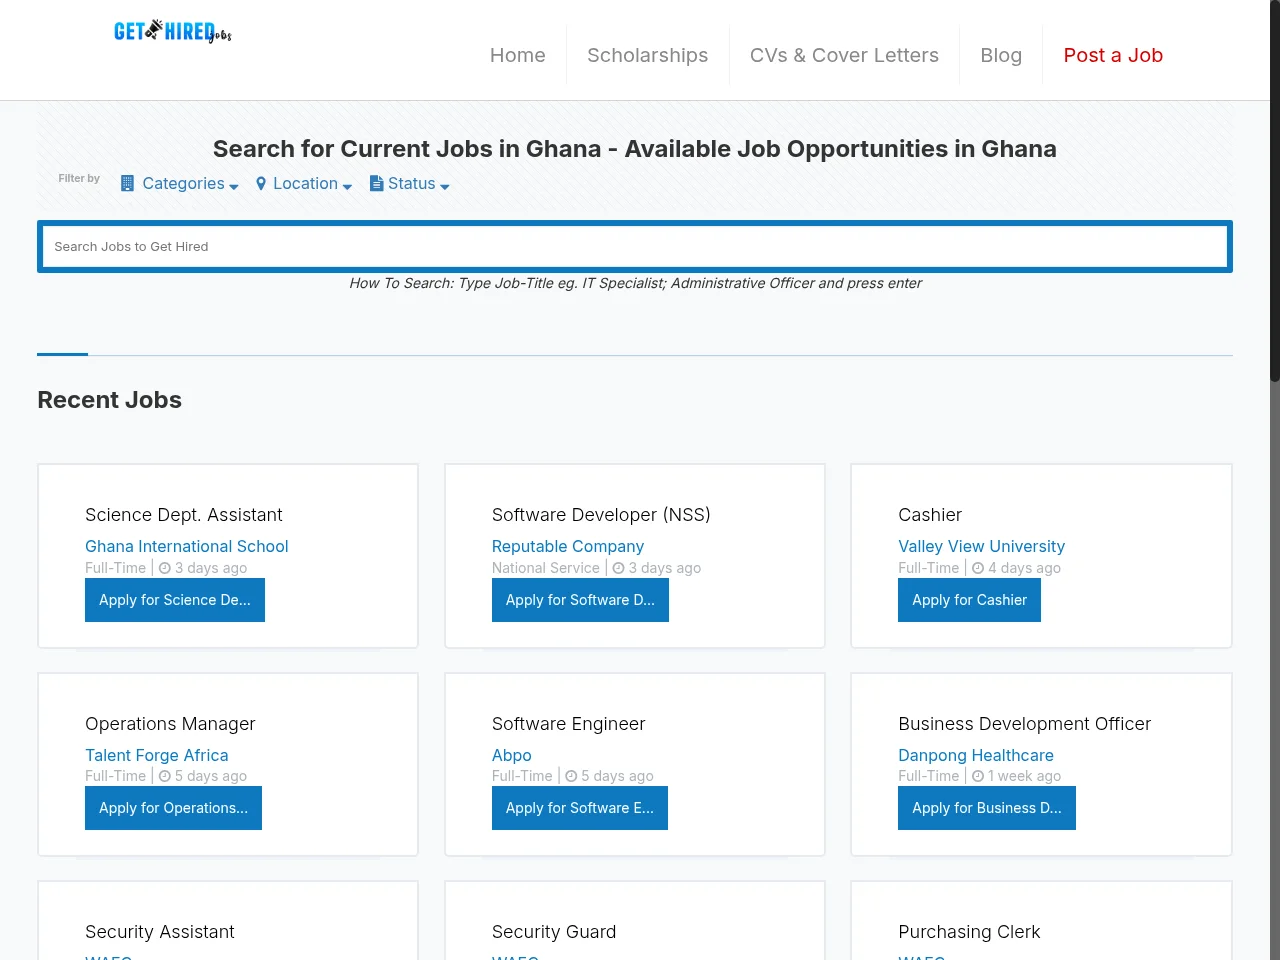Image resolution: width=1280 pixels, height=960 pixels.
Task: Click clock icon on Software Developer (NSS) card
Action: pyautogui.click(x=618, y=568)
